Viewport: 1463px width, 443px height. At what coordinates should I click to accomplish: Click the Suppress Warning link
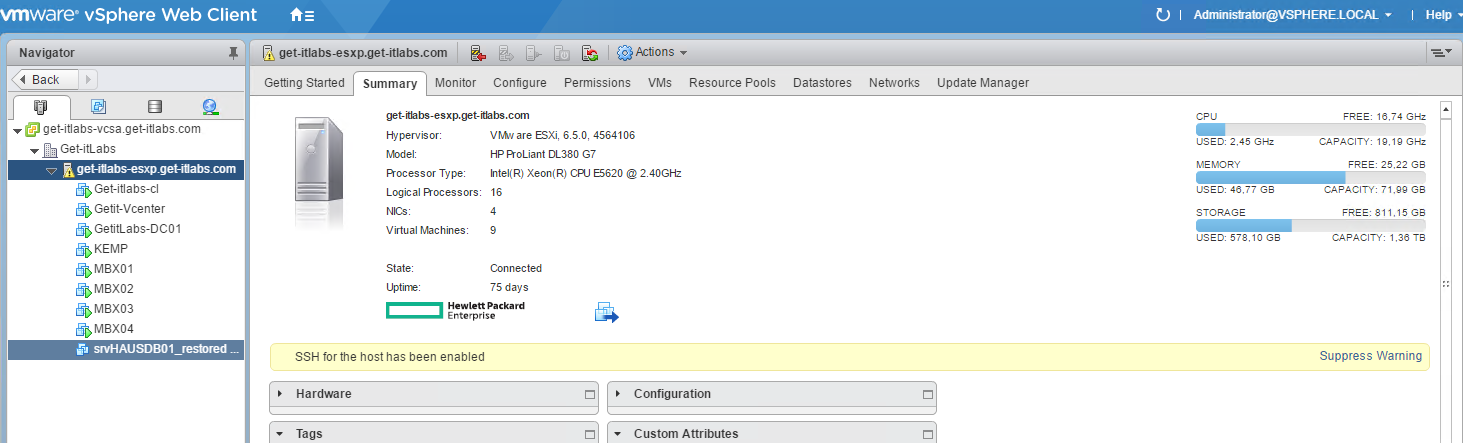(x=1370, y=356)
